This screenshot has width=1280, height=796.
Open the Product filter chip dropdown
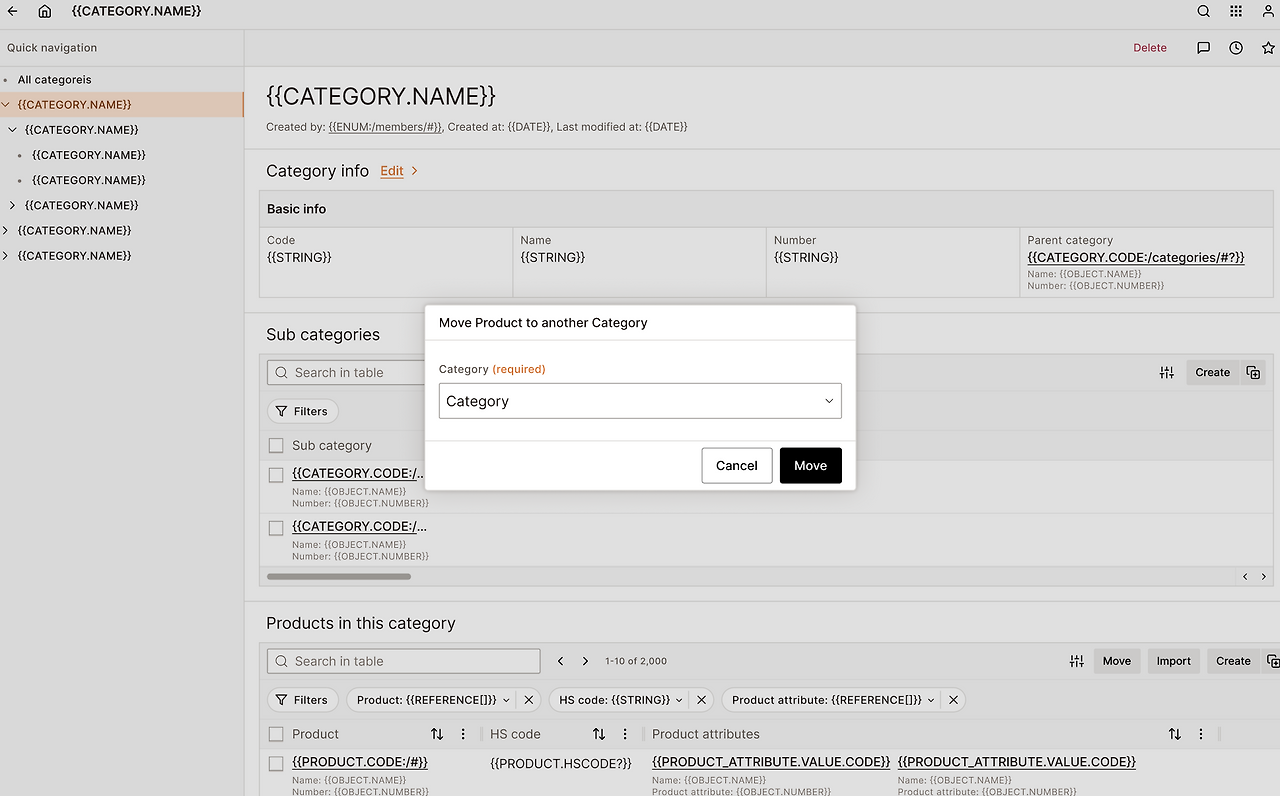click(506, 700)
